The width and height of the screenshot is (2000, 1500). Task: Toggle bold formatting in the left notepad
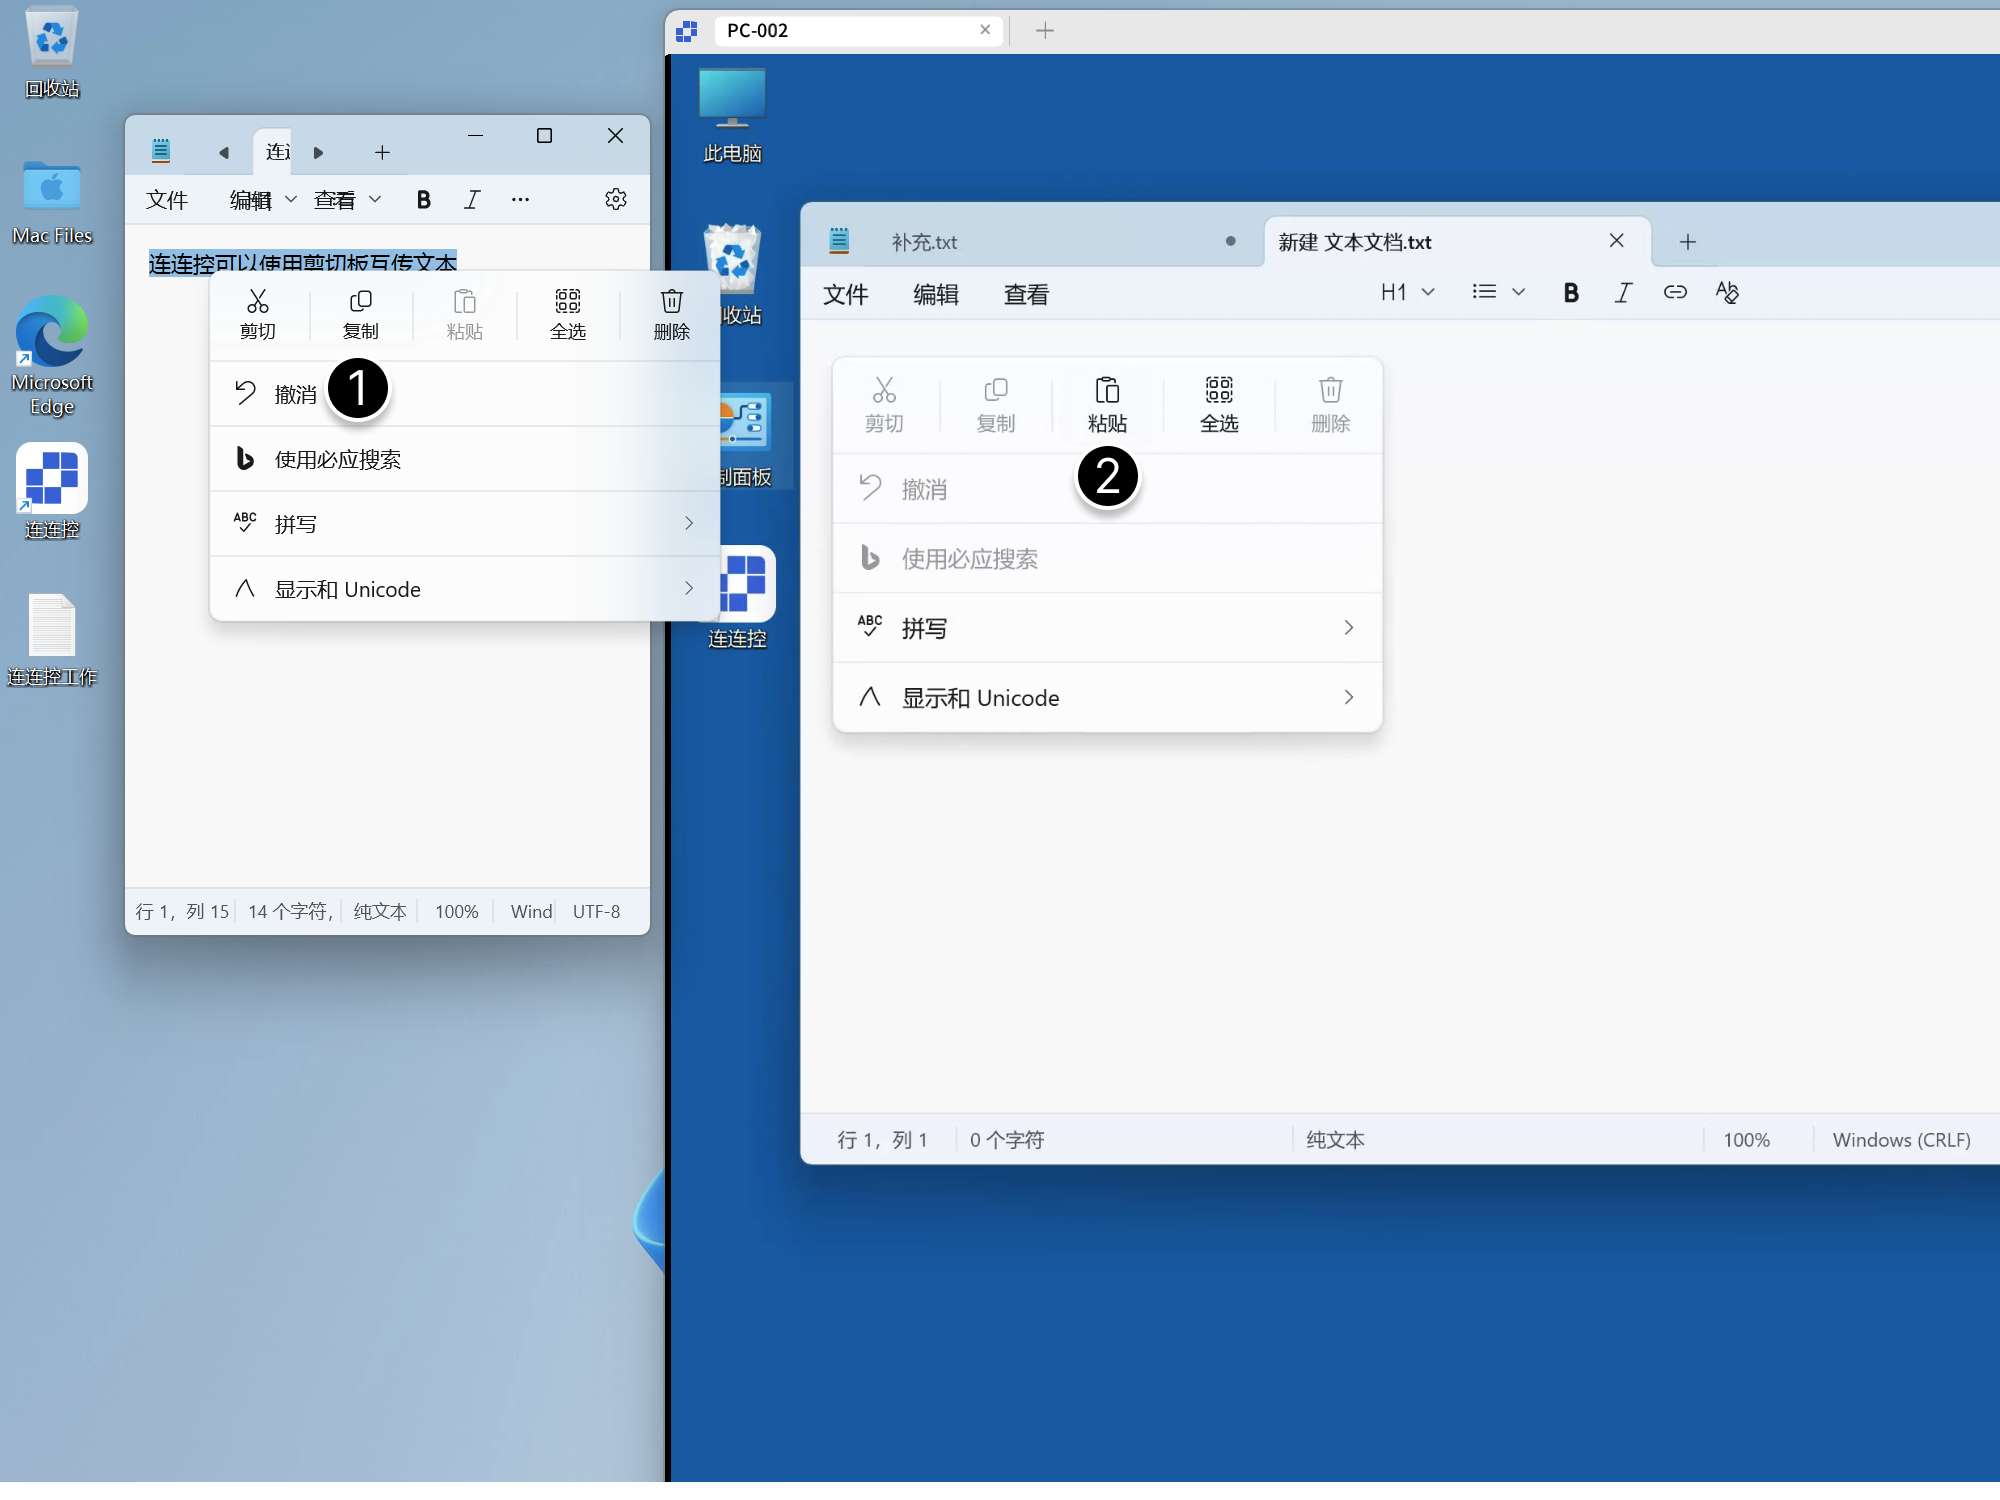click(x=424, y=199)
